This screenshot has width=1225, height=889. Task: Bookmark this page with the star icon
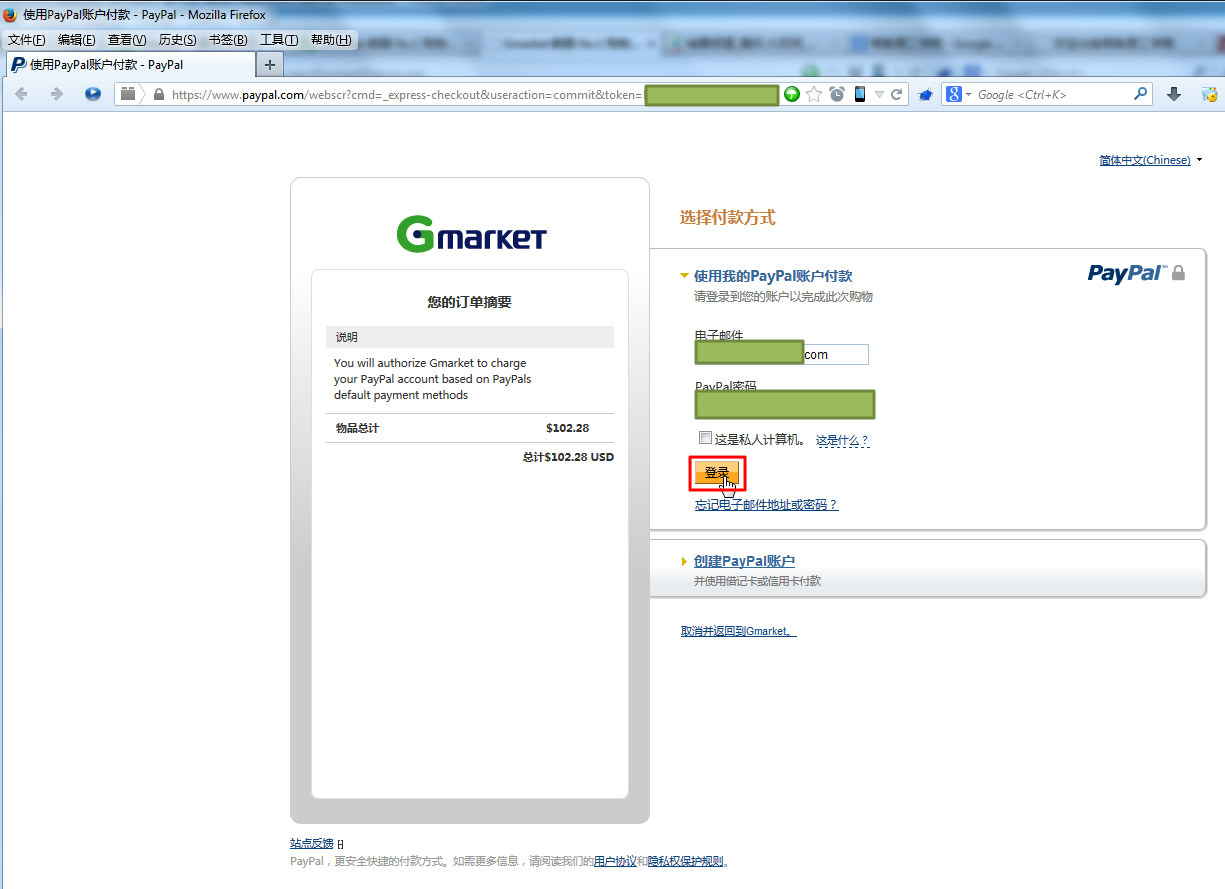pyautogui.click(x=814, y=94)
